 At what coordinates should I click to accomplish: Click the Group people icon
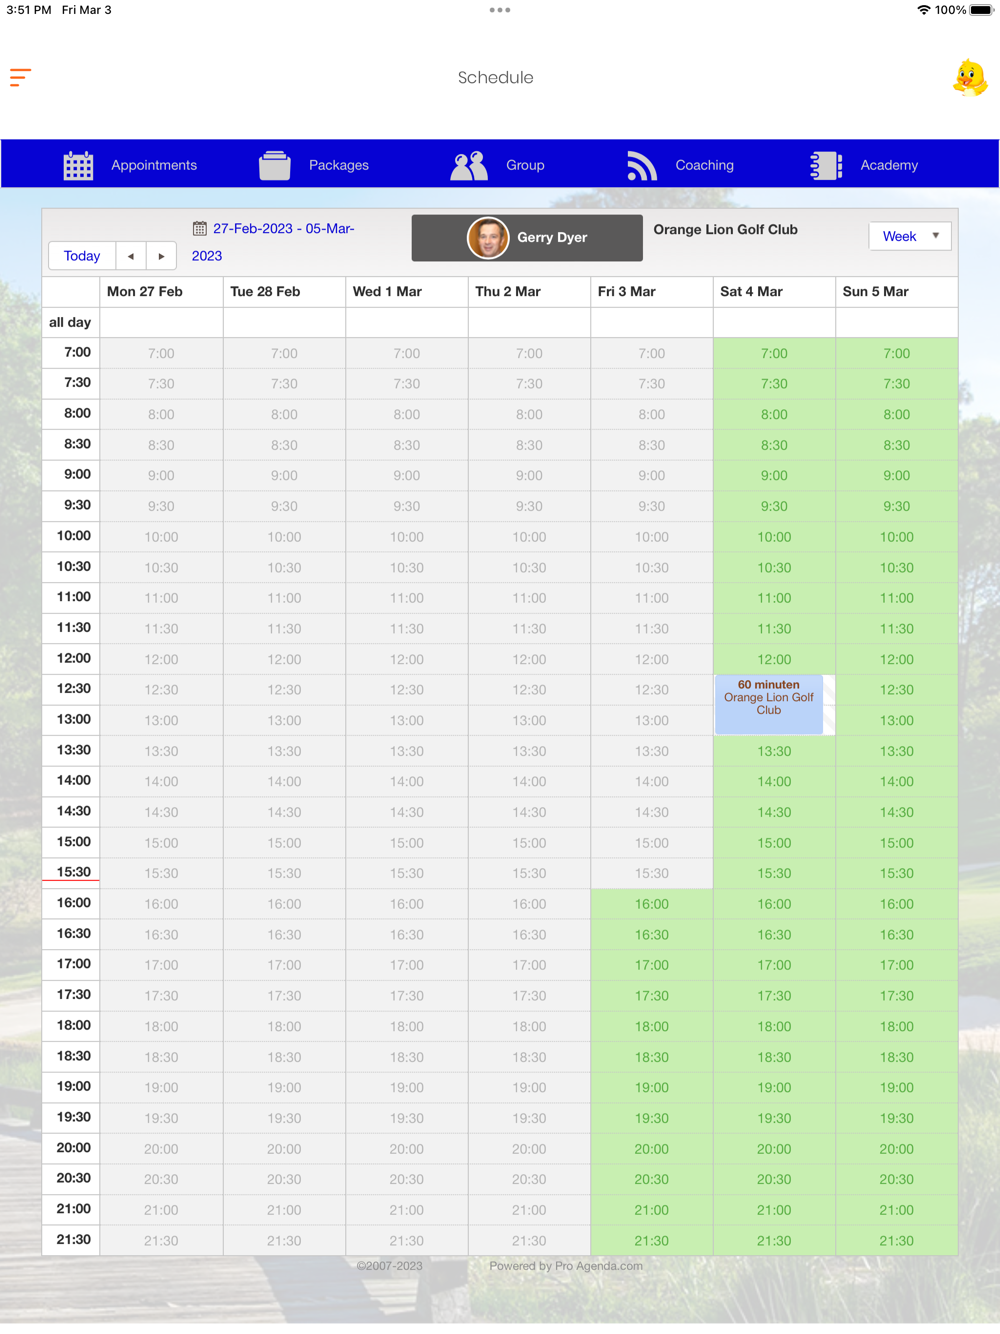(x=469, y=165)
